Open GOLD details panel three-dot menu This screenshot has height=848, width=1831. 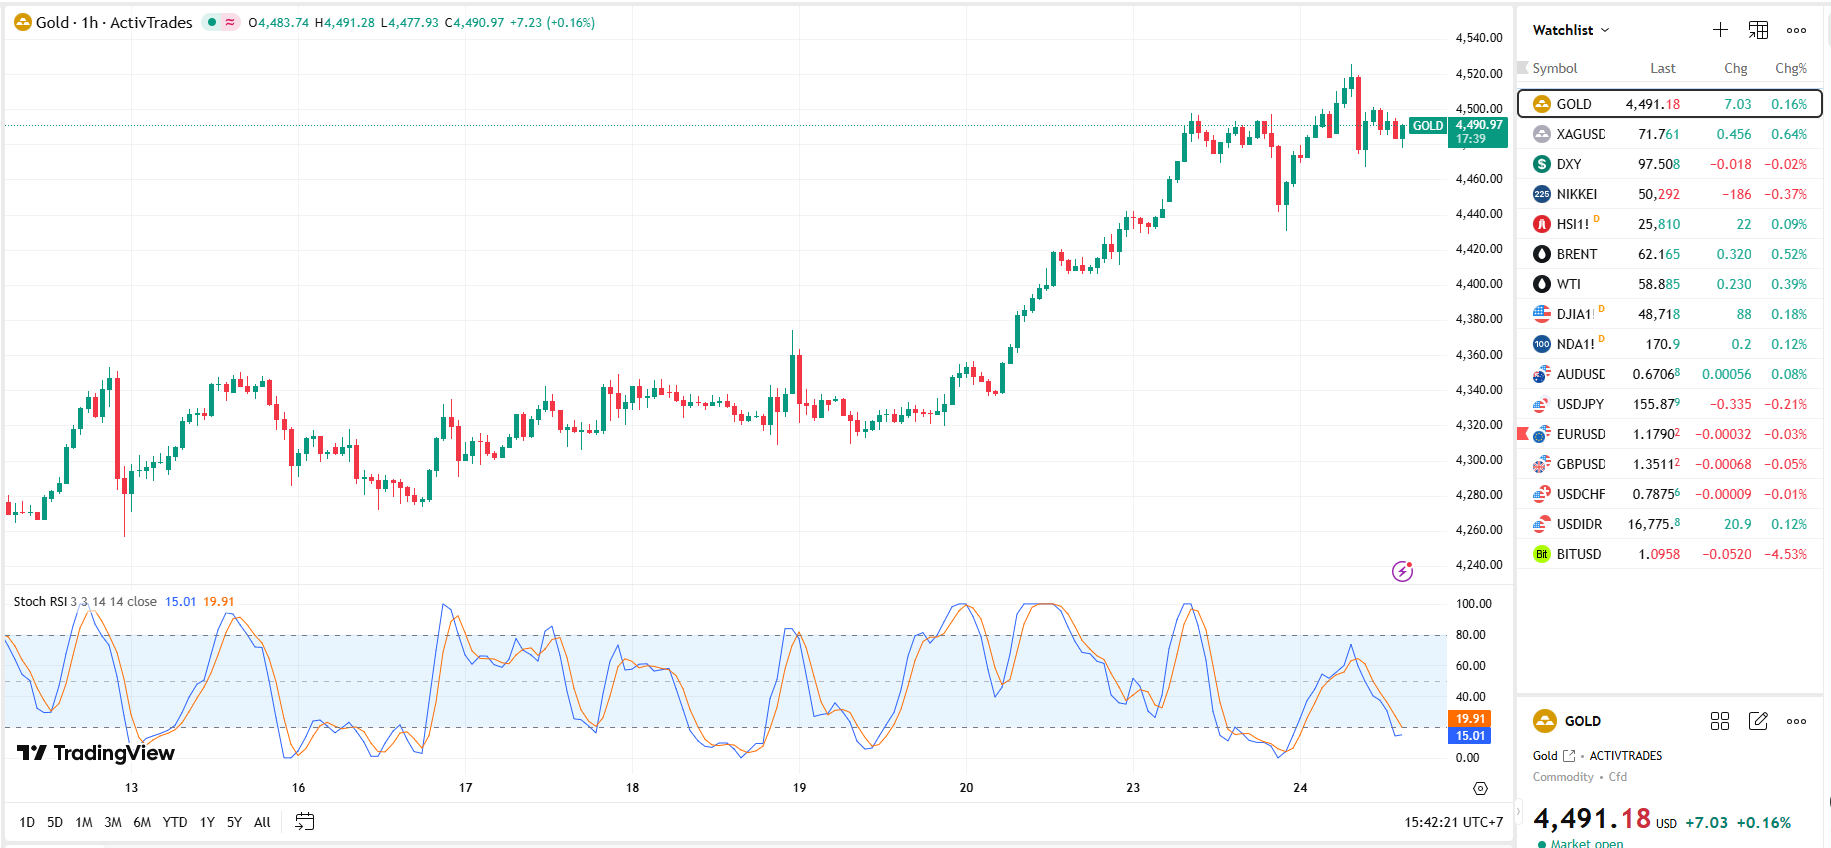(x=1796, y=721)
